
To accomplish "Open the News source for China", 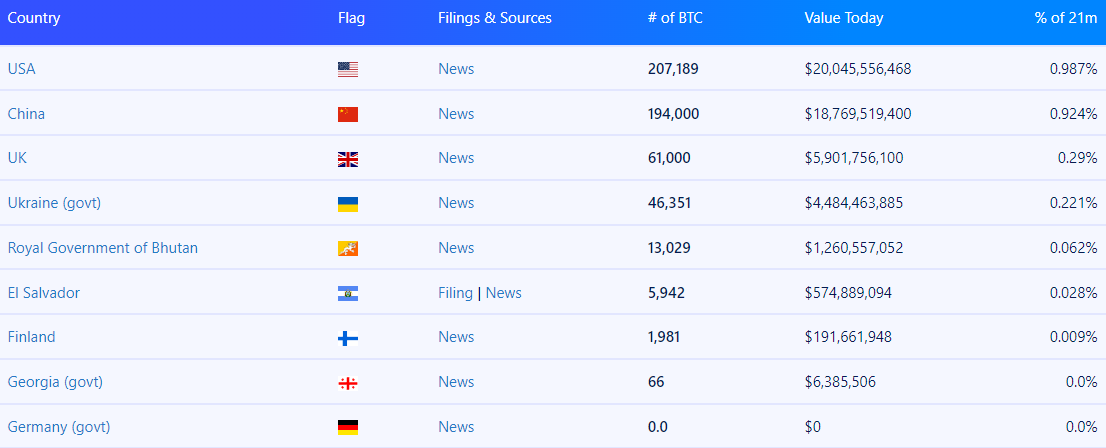I will click(456, 114).
